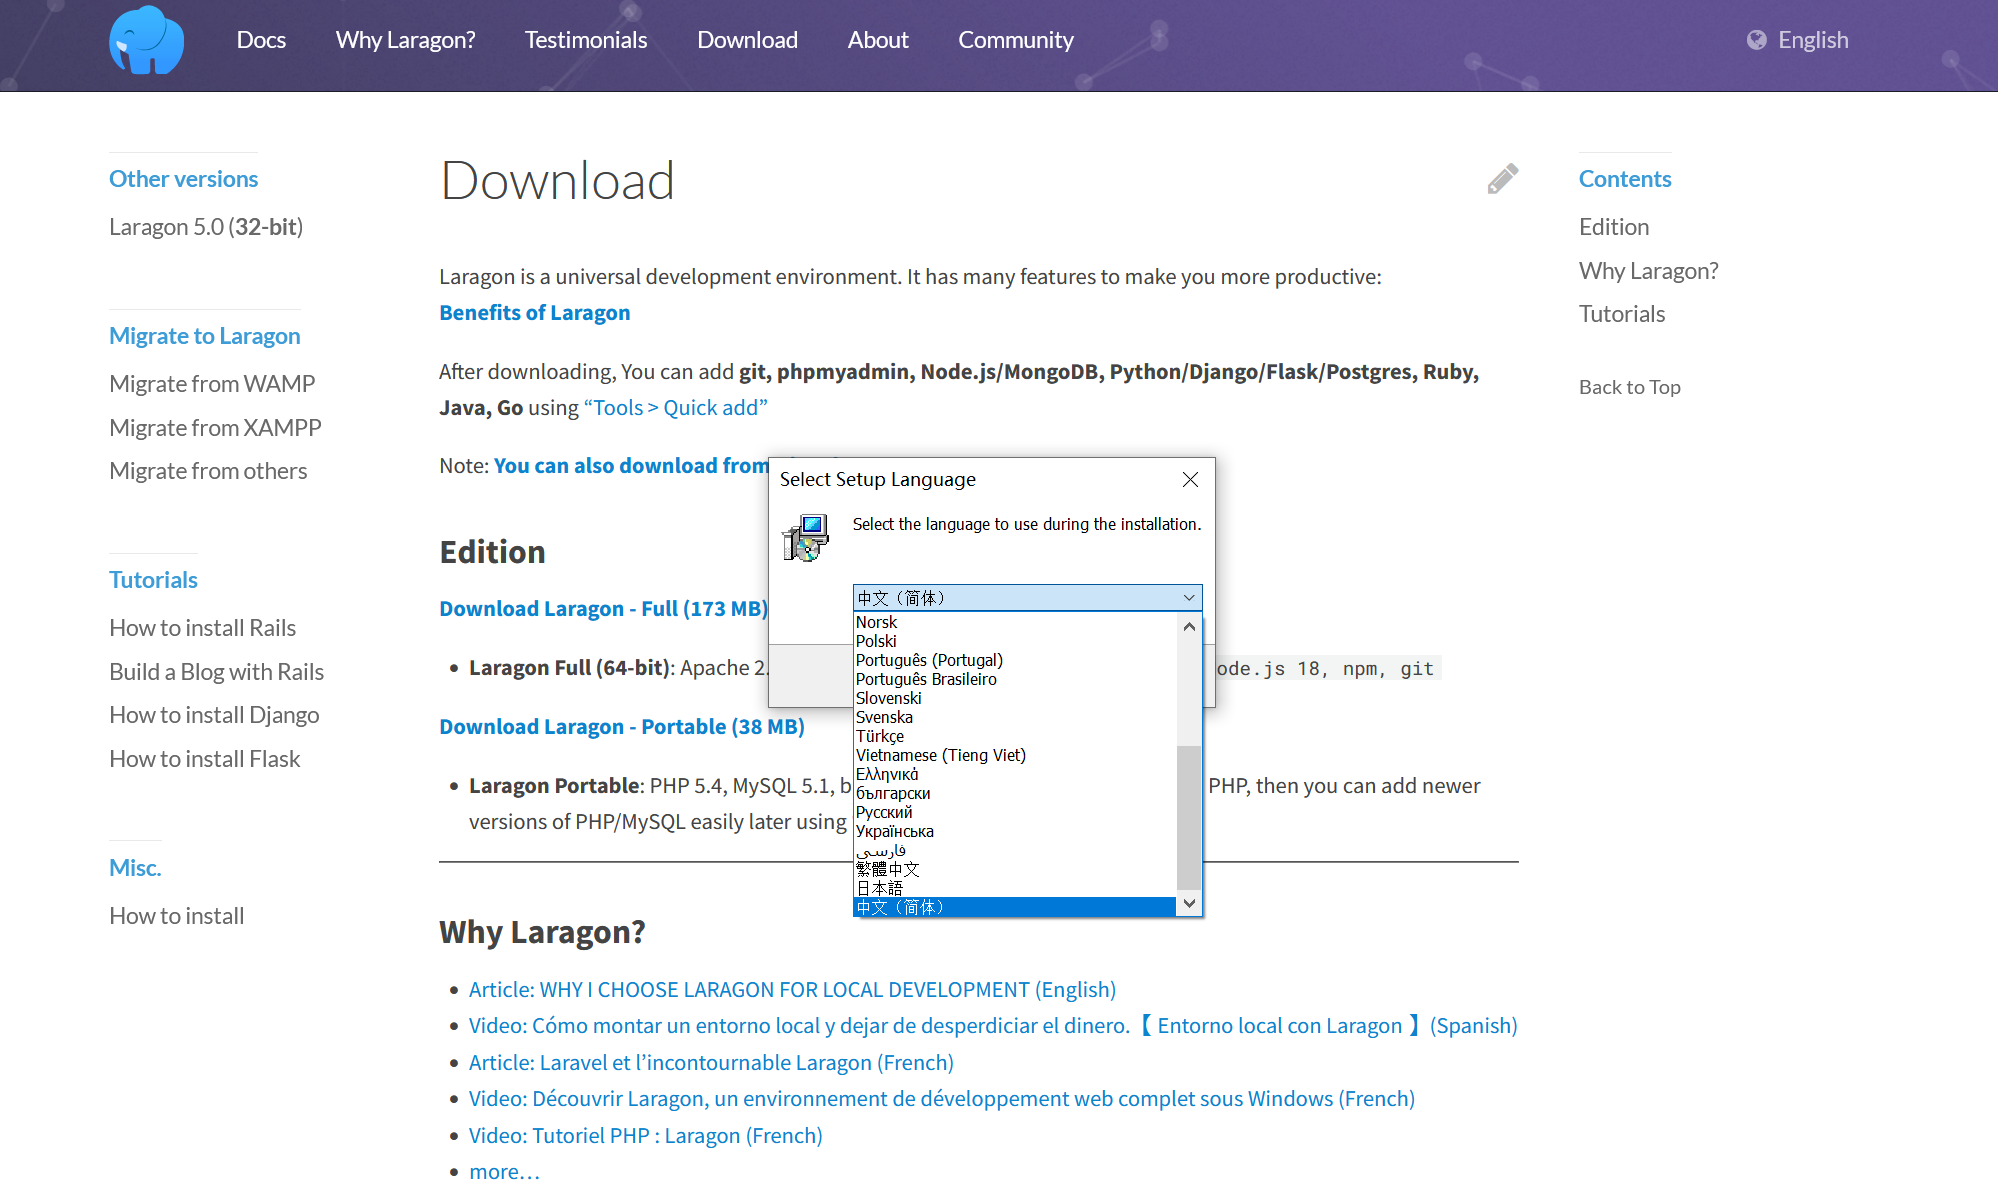Open the setup language combo box

(x=1027, y=598)
